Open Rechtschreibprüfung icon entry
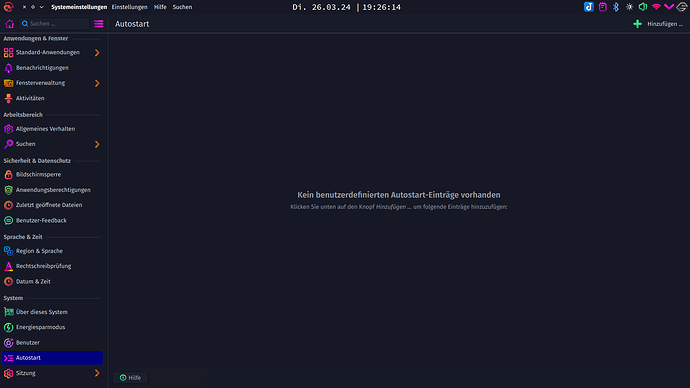The height and width of the screenshot is (388, 690). 8,266
